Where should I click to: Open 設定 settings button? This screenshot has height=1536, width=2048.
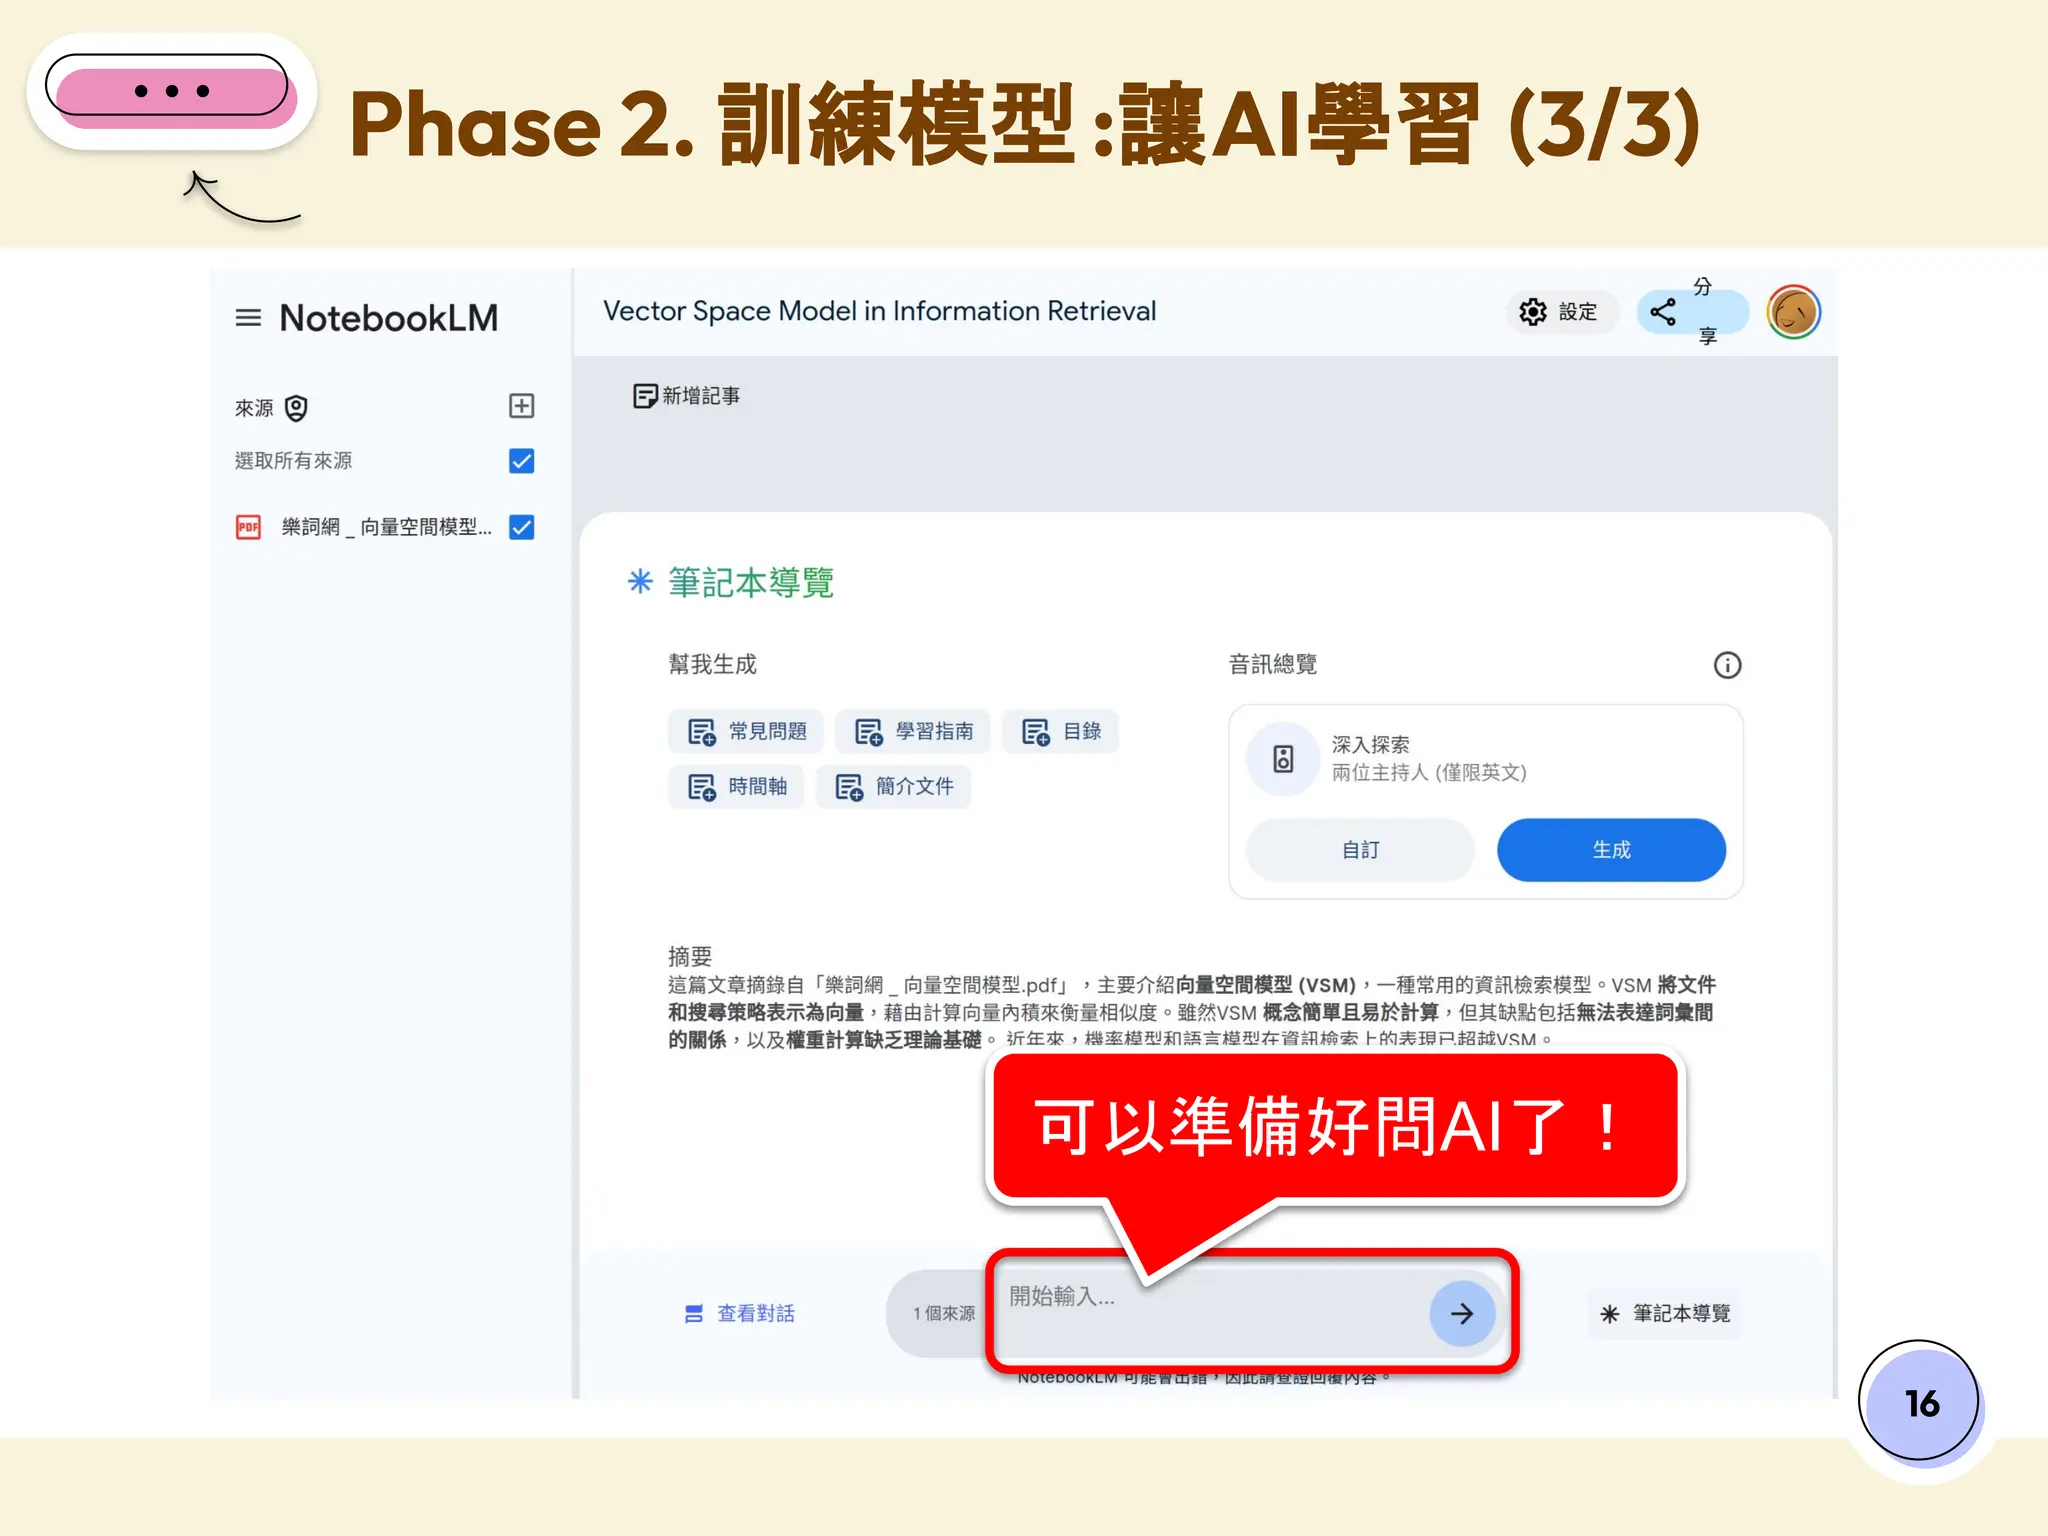point(1560,312)
